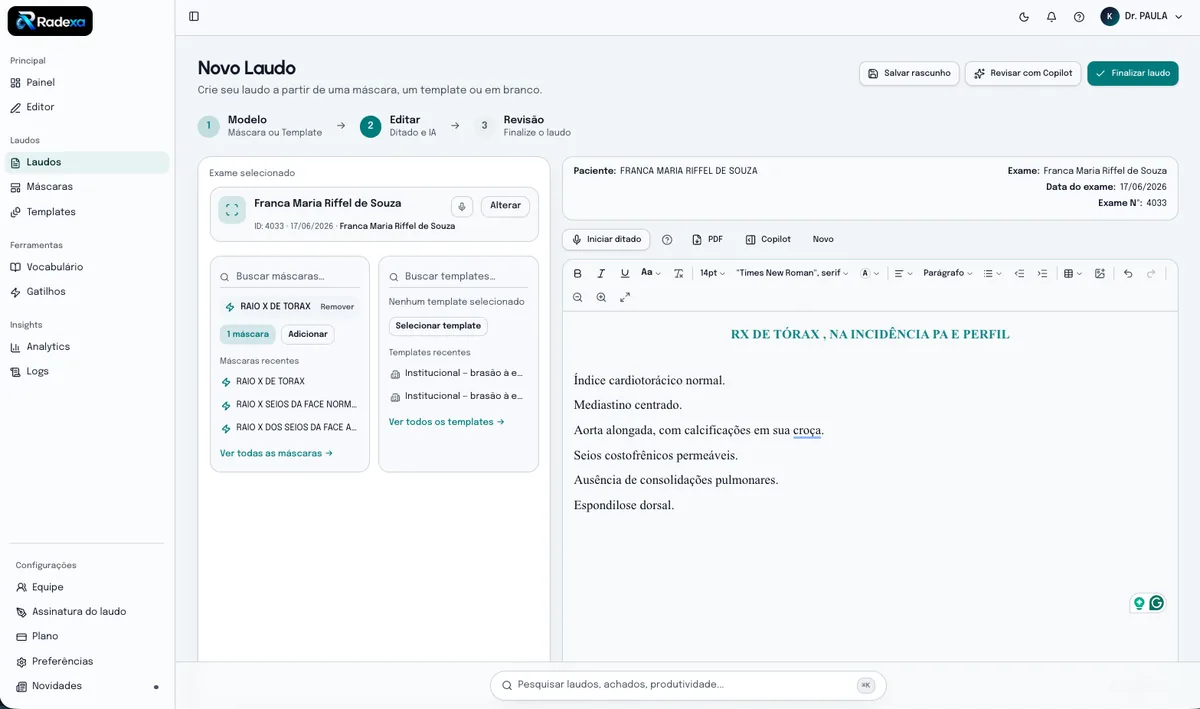Viewport: 1200px width, 709px height.
Task: Apply underline formatting
Action: tap(625, 273)
